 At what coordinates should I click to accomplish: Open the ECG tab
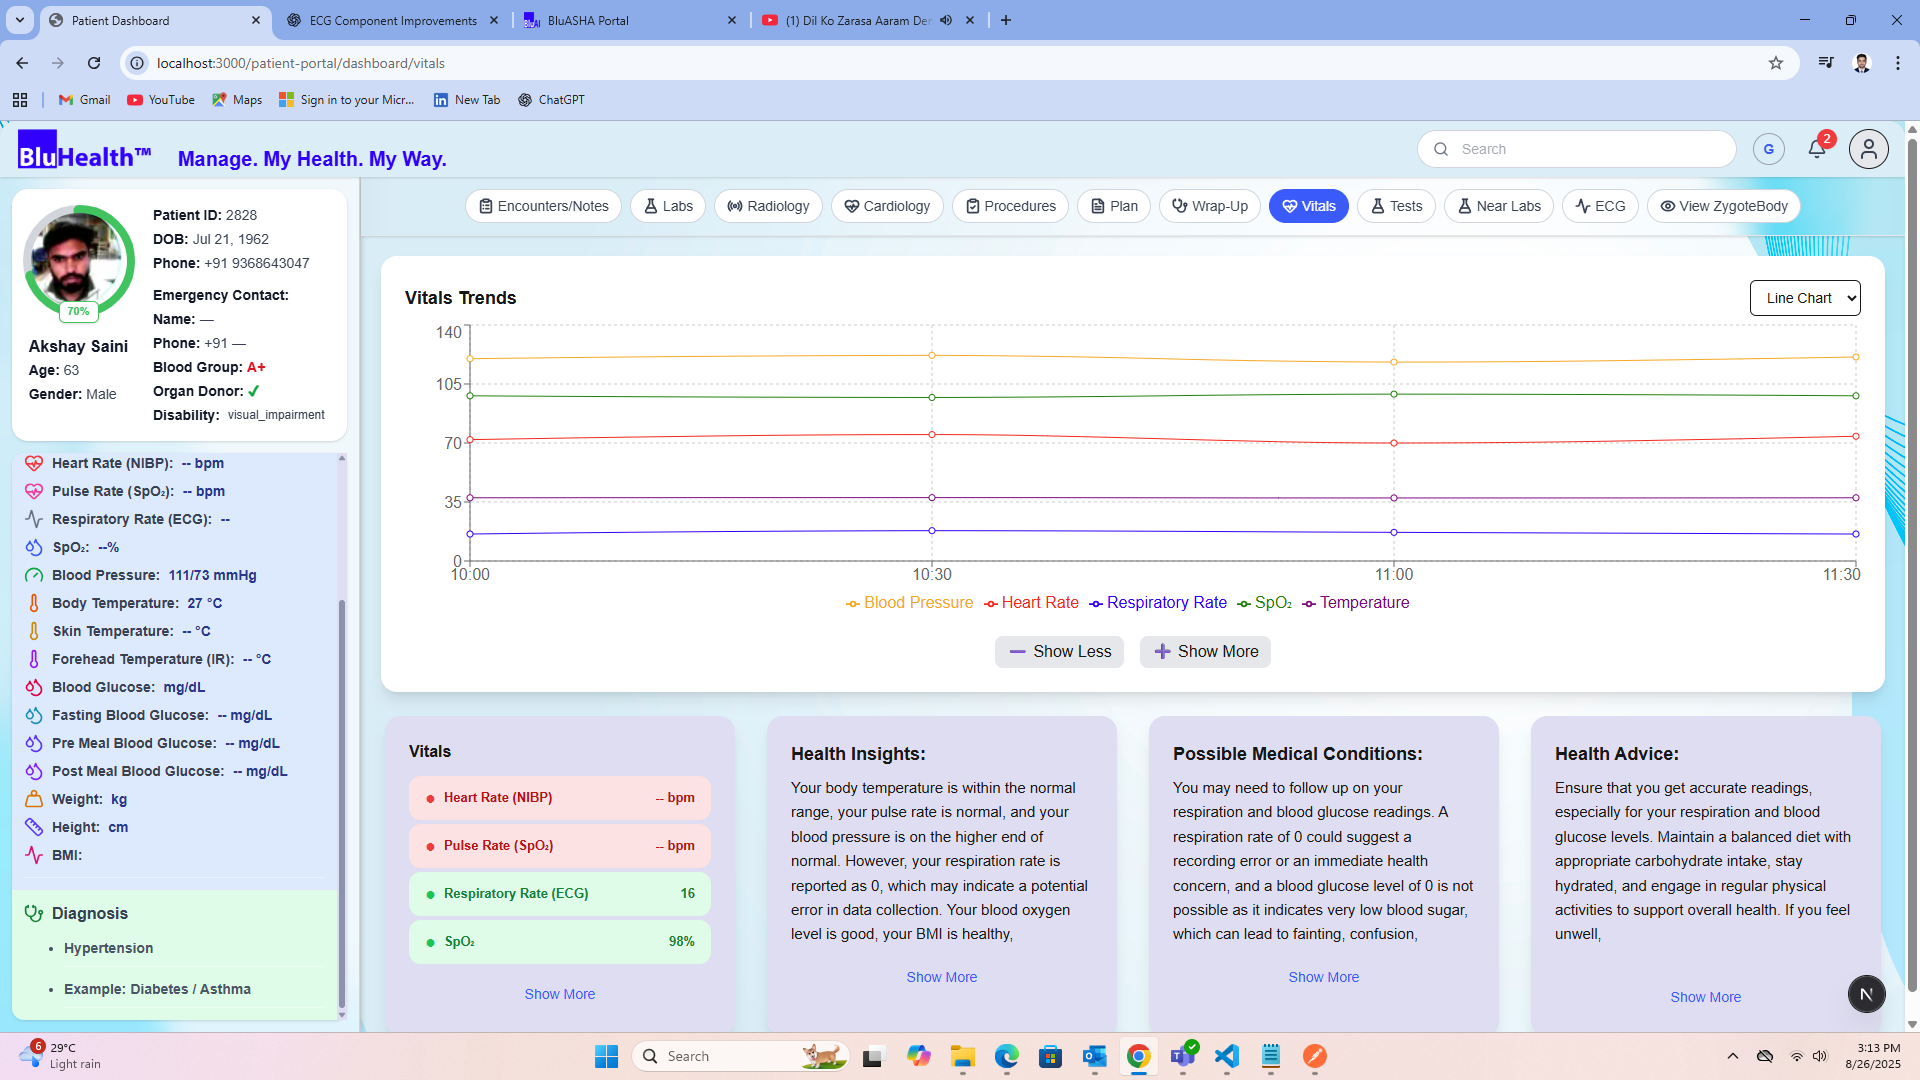click(x=1600, y=206)
